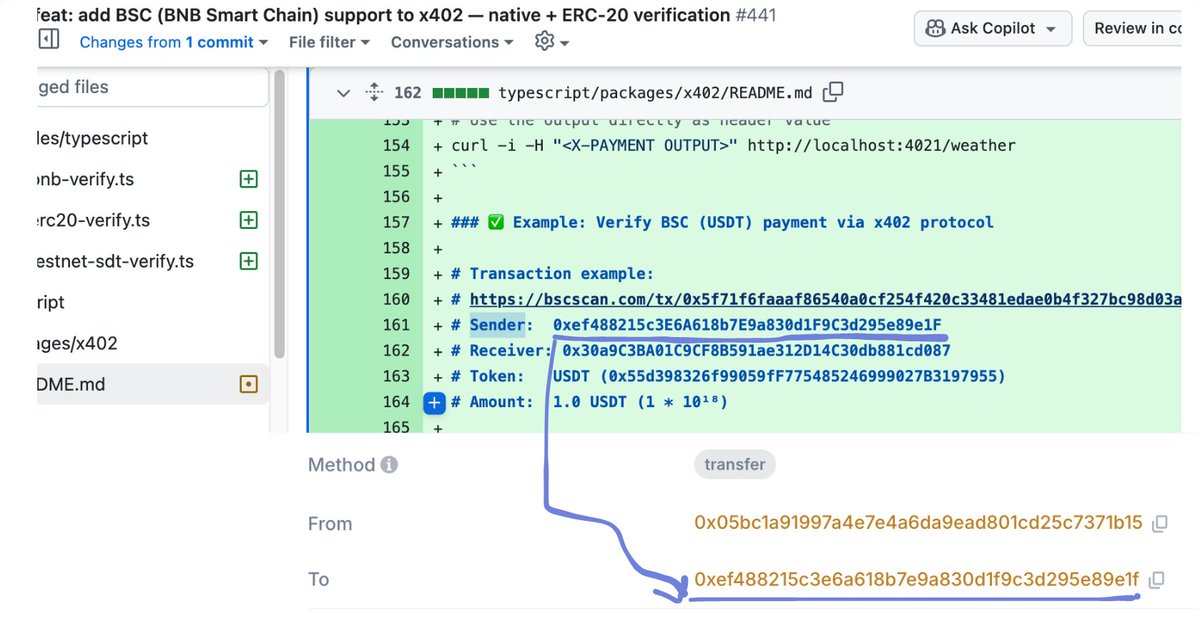The height and width of the screenshot is (624, 1200).
Task: Open the Ask Copilot dropdown arrow
Action: tap(1051, 29)
